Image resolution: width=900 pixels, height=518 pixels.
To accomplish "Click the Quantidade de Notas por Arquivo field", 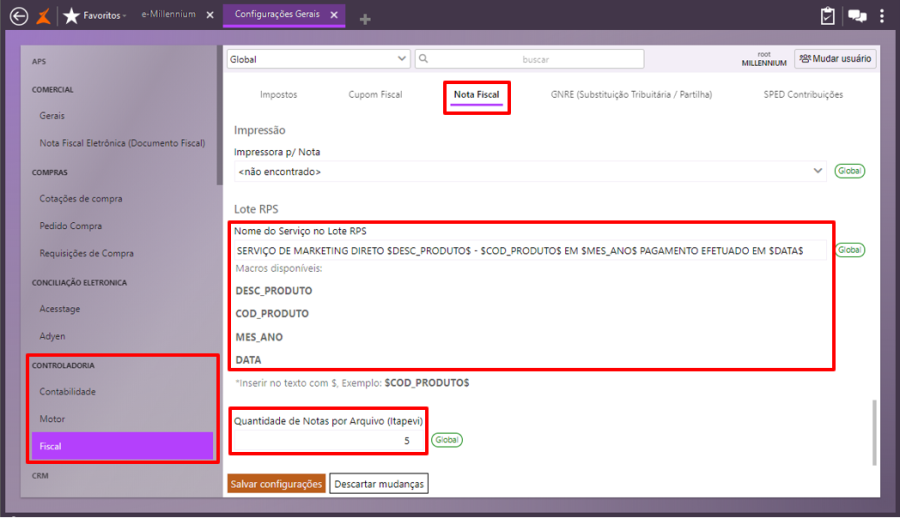I will pyautogui.click(x=328, y=440).
